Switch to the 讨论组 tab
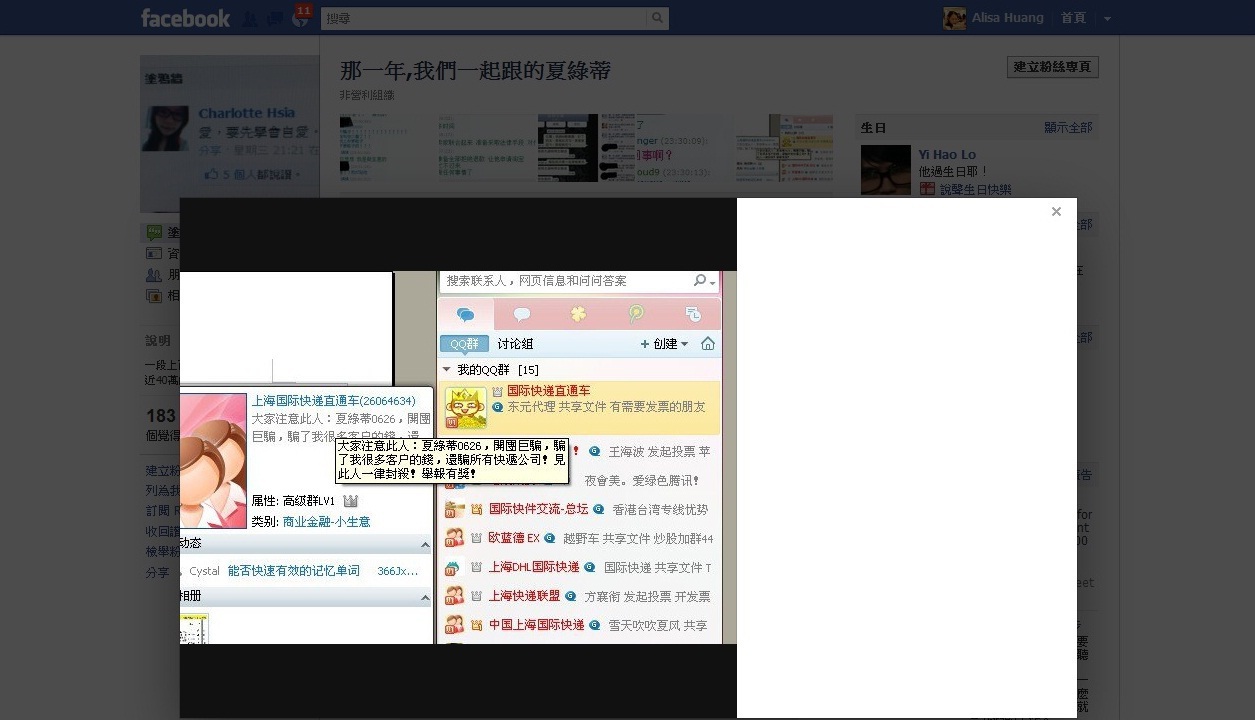 [x=515, y=344]
